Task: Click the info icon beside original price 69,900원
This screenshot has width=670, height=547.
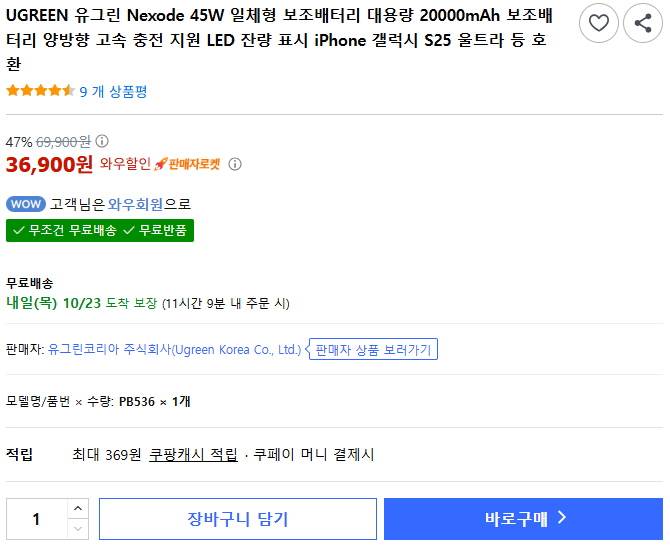Action: [x=102, y=142]
